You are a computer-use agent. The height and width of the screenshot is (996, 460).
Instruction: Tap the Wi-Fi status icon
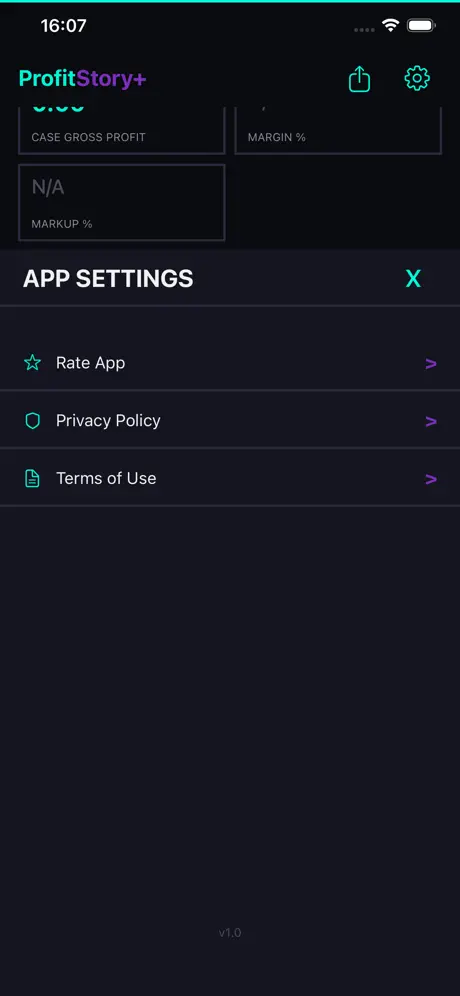pyautogui.click(x=390, y=25)
